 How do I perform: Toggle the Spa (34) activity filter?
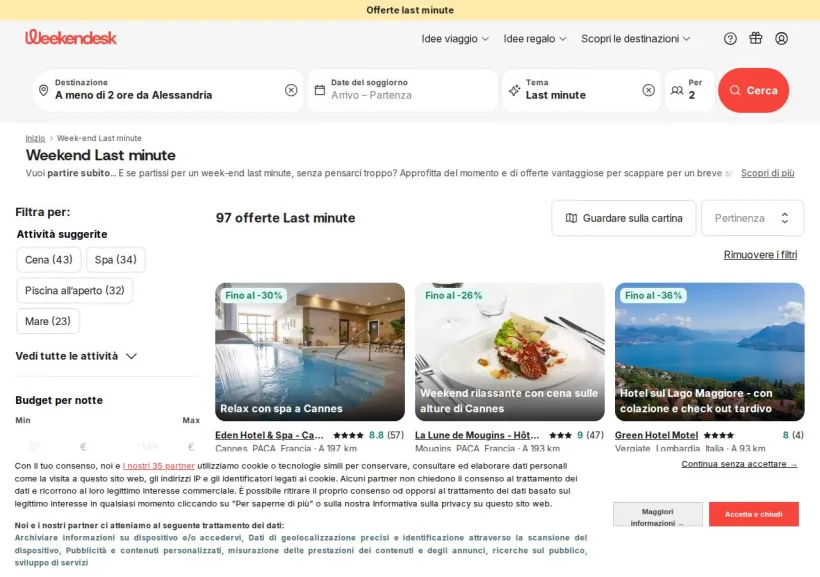click(116, 260)
